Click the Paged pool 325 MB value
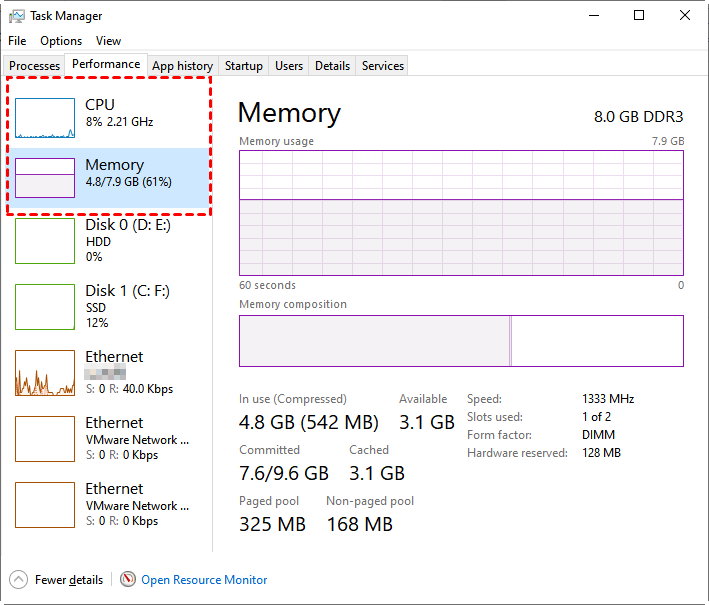709x605 pixels. (272, 525)
